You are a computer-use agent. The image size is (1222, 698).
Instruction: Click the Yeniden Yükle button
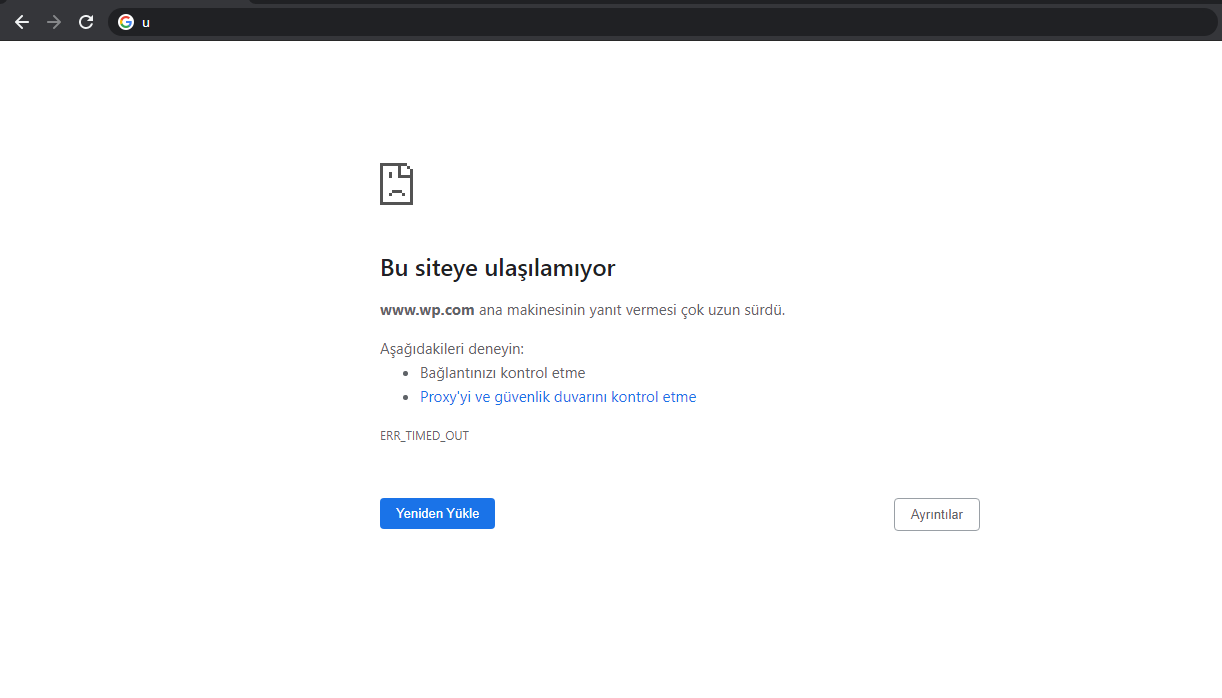pyautogui.click(x=437, y=514)
